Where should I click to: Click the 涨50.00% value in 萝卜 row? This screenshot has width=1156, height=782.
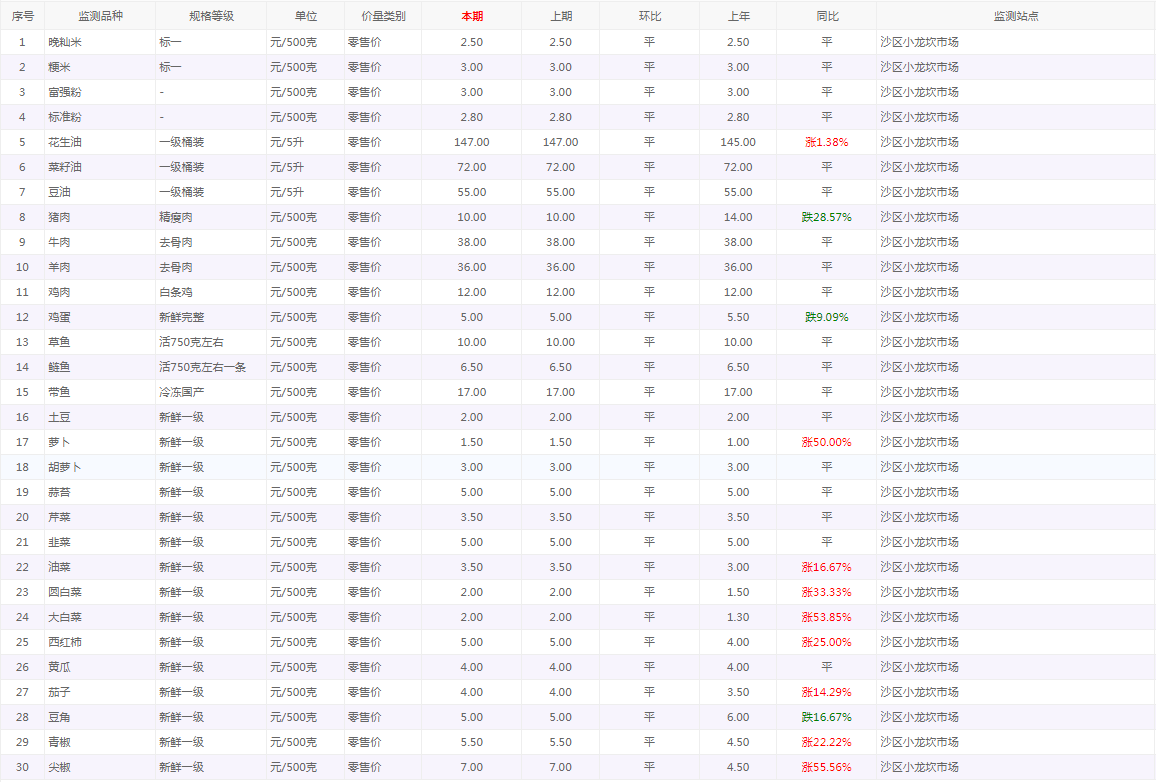pos(826,442)
